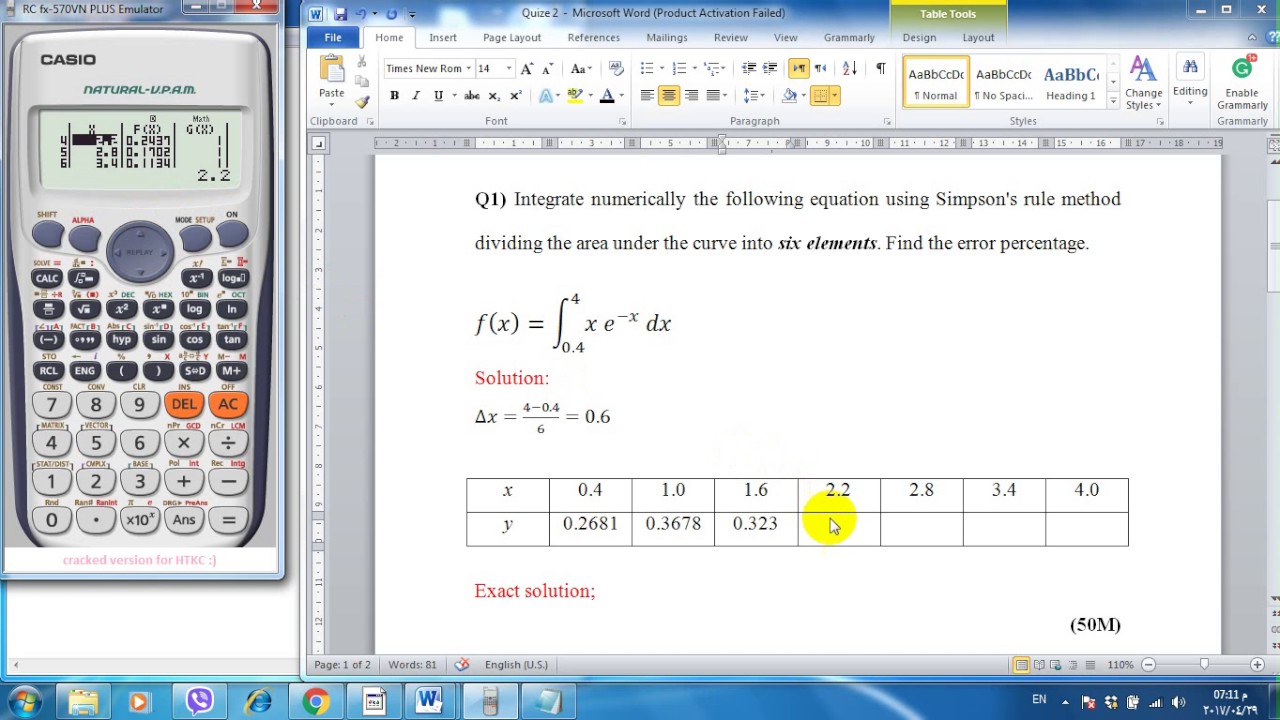Click the Paste icon

[332, 70]
